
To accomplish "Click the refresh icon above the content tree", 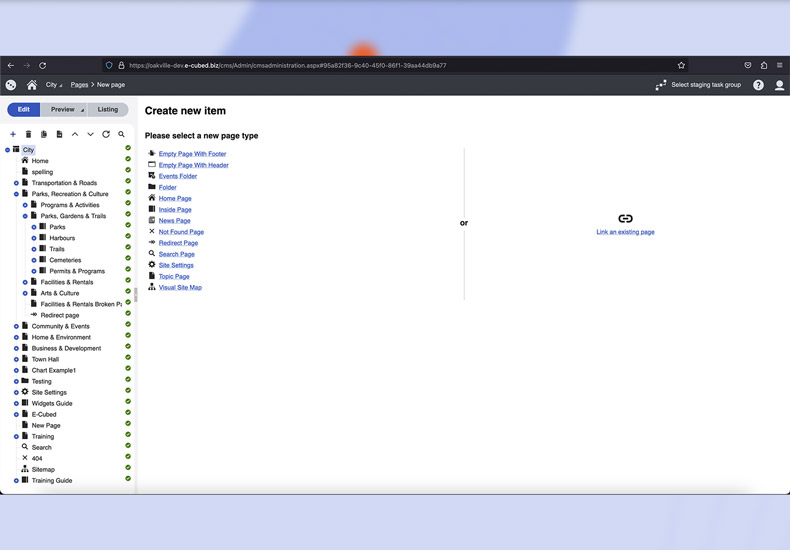I will pyautogui.click(x=106, y=134).
